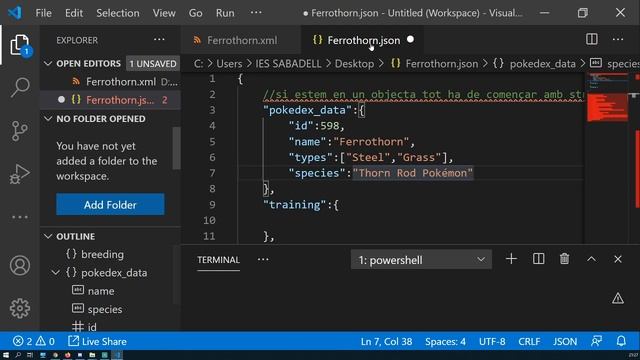Open the Run and Debug view
Screen dimensions: 640x360
tap(20, 174)
